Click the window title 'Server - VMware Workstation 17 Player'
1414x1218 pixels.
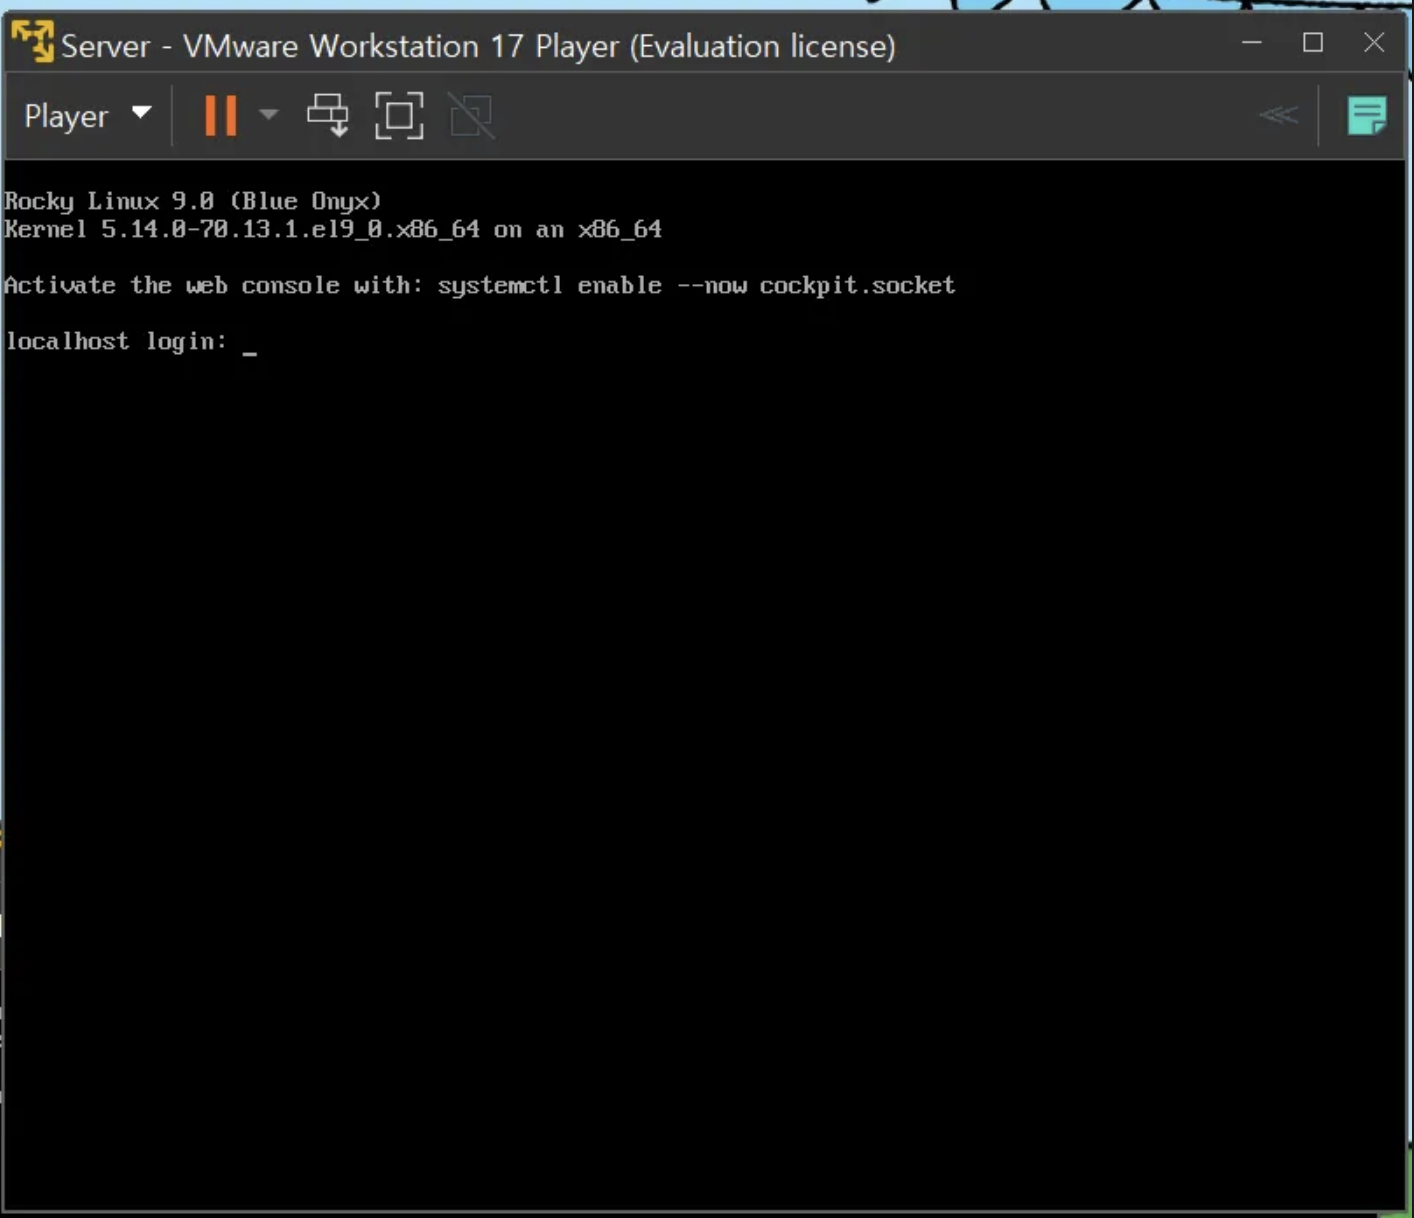478,46
